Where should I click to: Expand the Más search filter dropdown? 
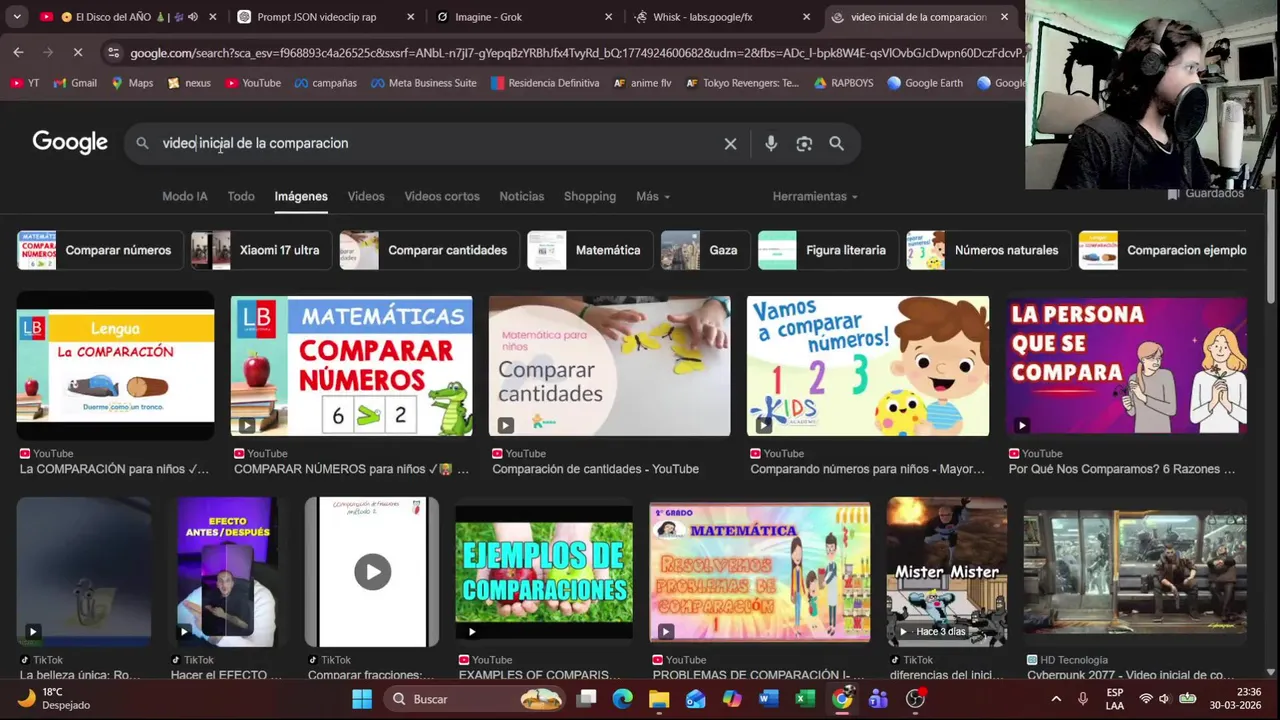coord(653,197)
